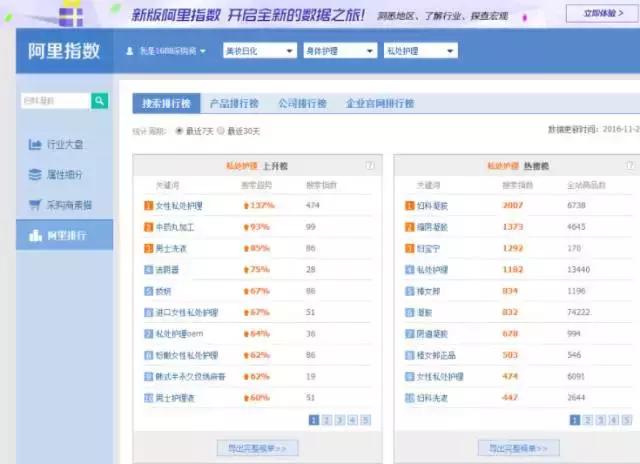Image resolution: width=640 pixels, height=464 pixels.
Task: Select 阿里排行 in the sidebar
Action: coord(66,236)
